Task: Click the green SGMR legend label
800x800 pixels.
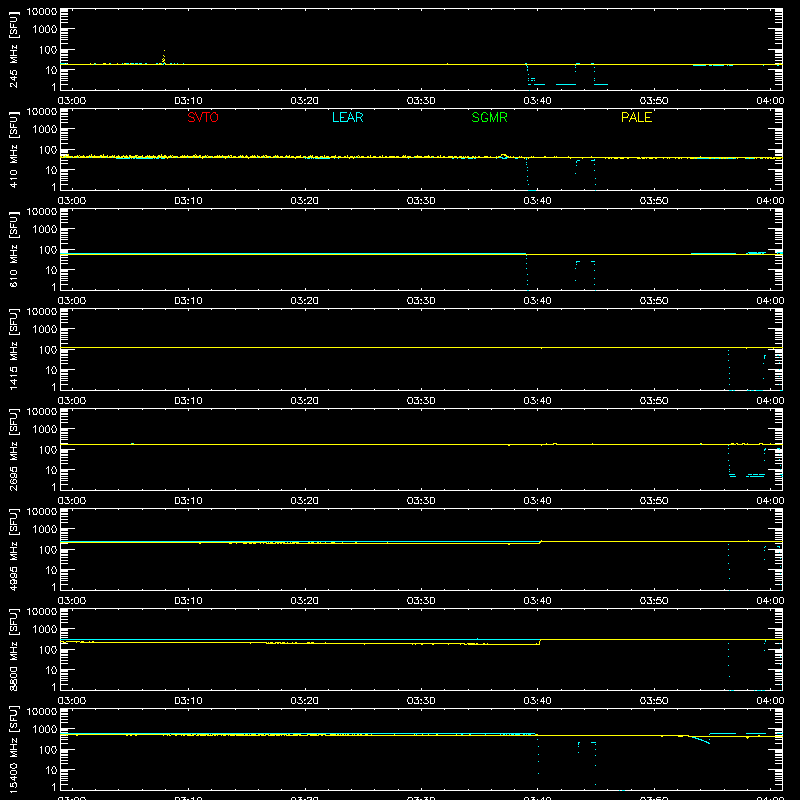Action: coord(489,117)
